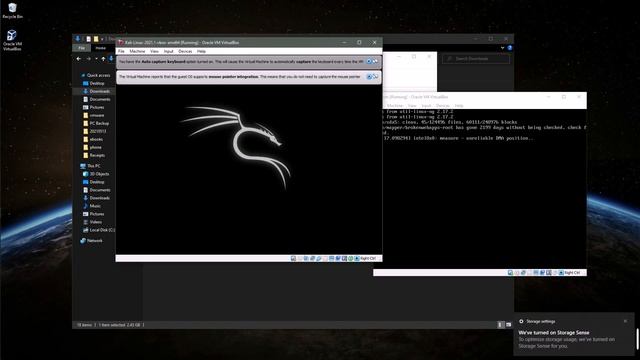The image size is (640, 360).
Task: Open recent locations dropdown in File Explorer
Action: coord(96,59)
